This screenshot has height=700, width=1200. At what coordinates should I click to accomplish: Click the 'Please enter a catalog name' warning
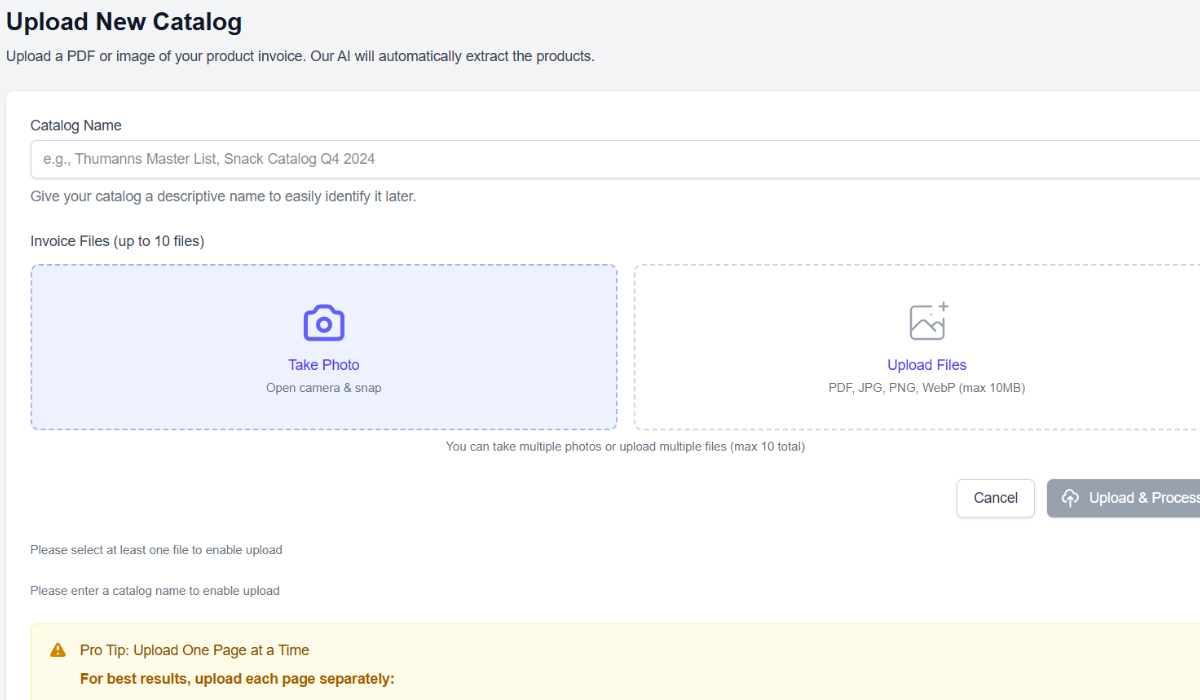pyautogui.click(x=155, y=590)
